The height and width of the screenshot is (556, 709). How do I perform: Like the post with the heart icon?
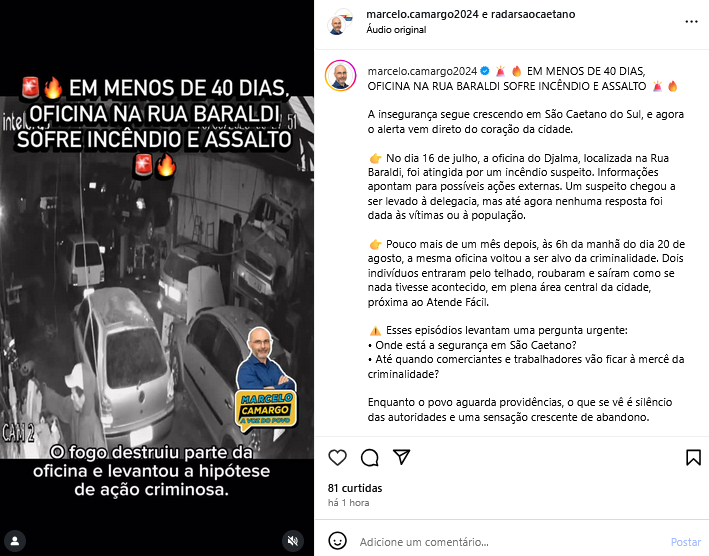[x=337, y=457]
